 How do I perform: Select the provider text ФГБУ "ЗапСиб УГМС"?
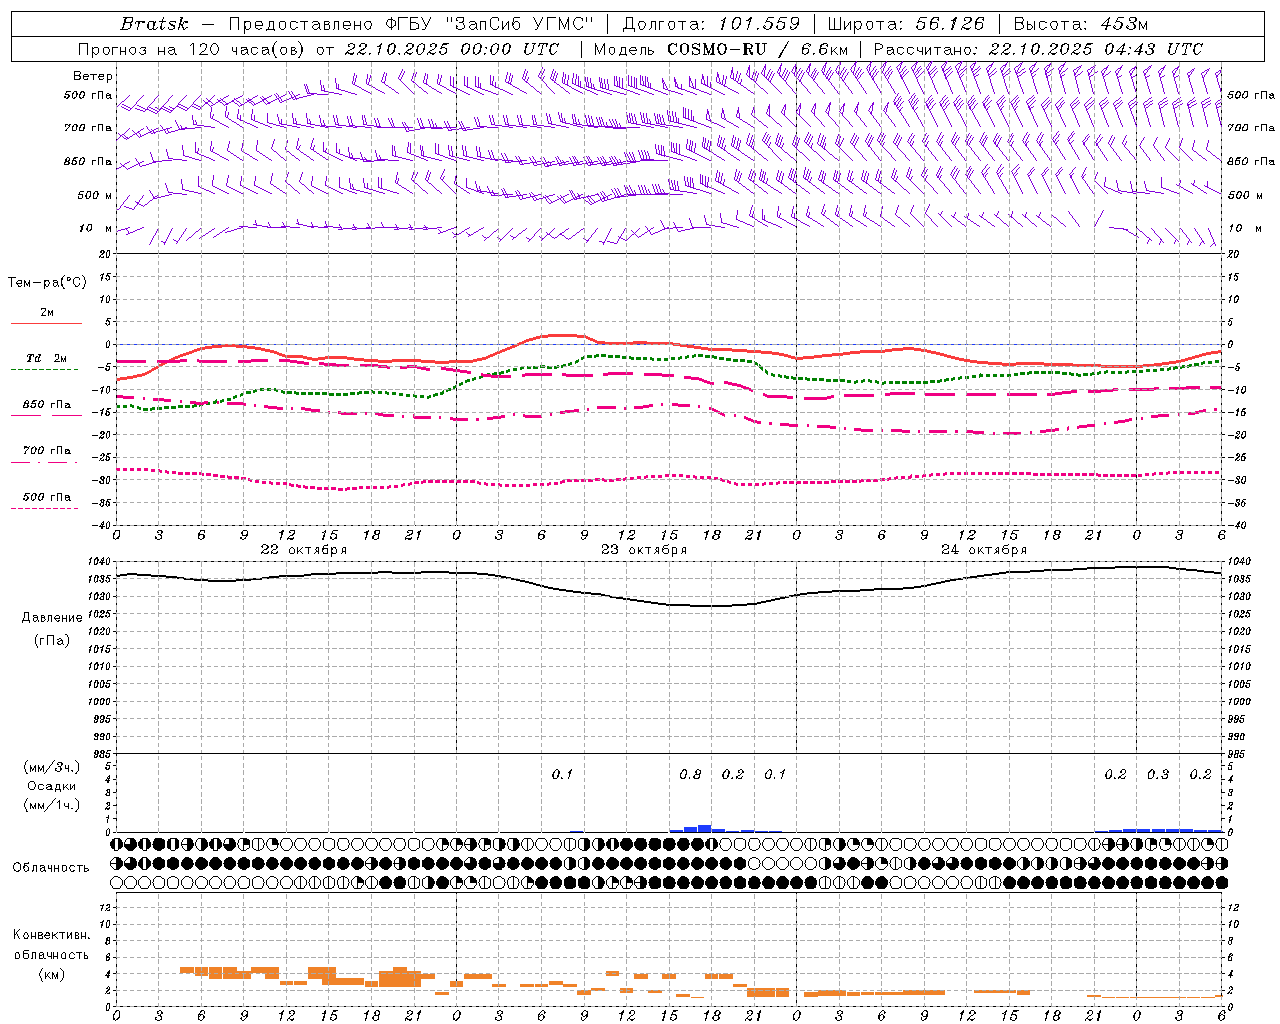click(490, 24)
